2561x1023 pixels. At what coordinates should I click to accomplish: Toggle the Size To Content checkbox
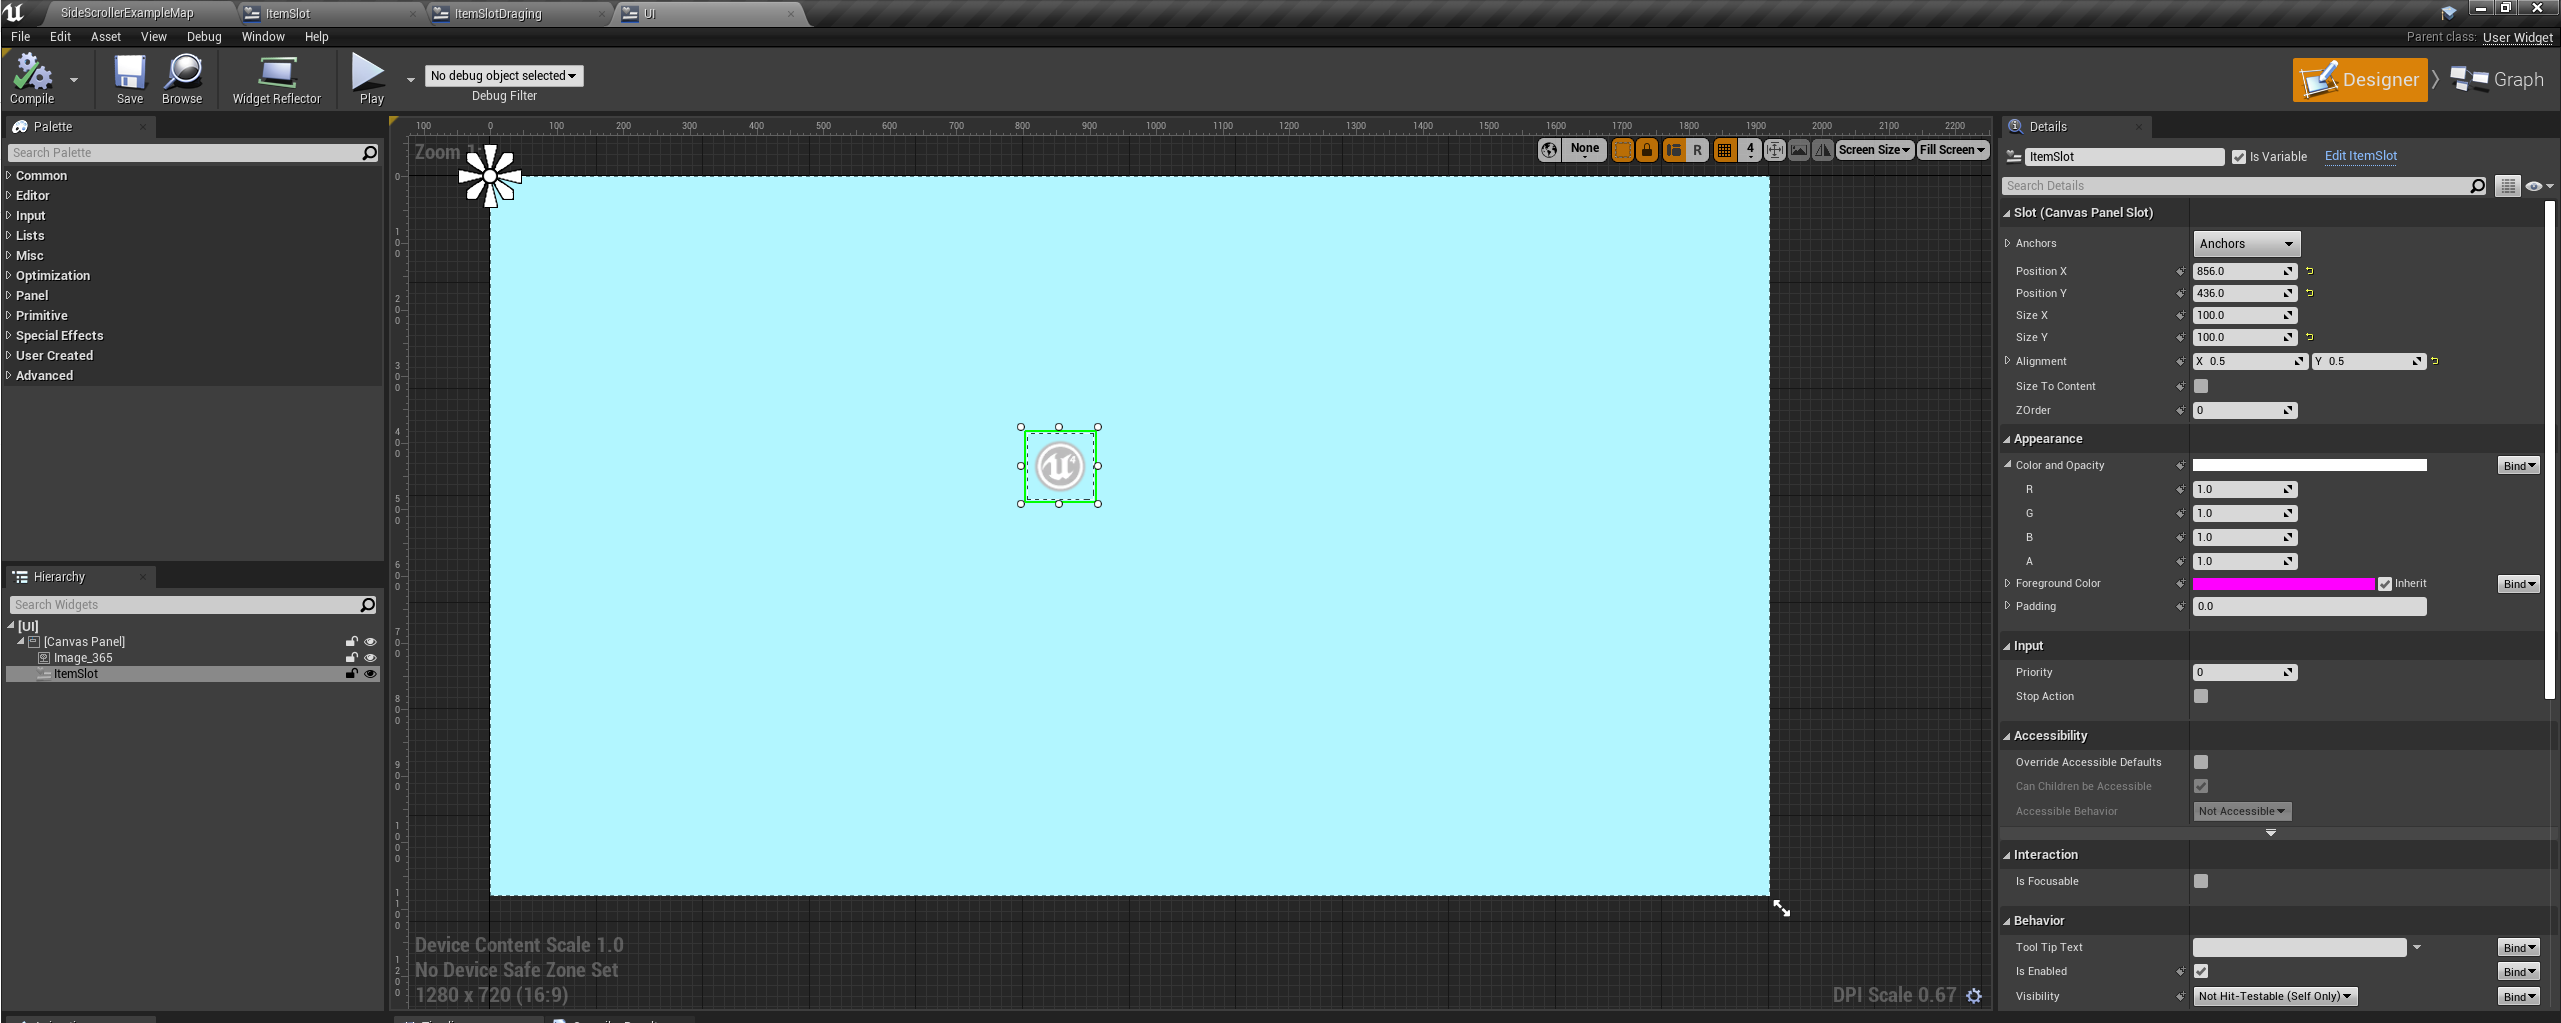(2201, 386)
